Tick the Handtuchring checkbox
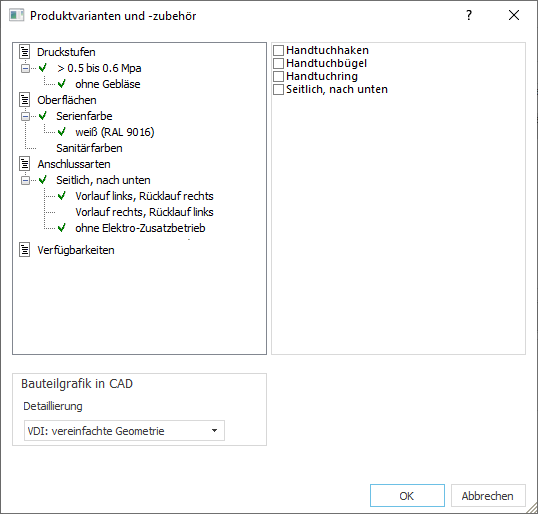538x514 pixels. tap(278, 76)
